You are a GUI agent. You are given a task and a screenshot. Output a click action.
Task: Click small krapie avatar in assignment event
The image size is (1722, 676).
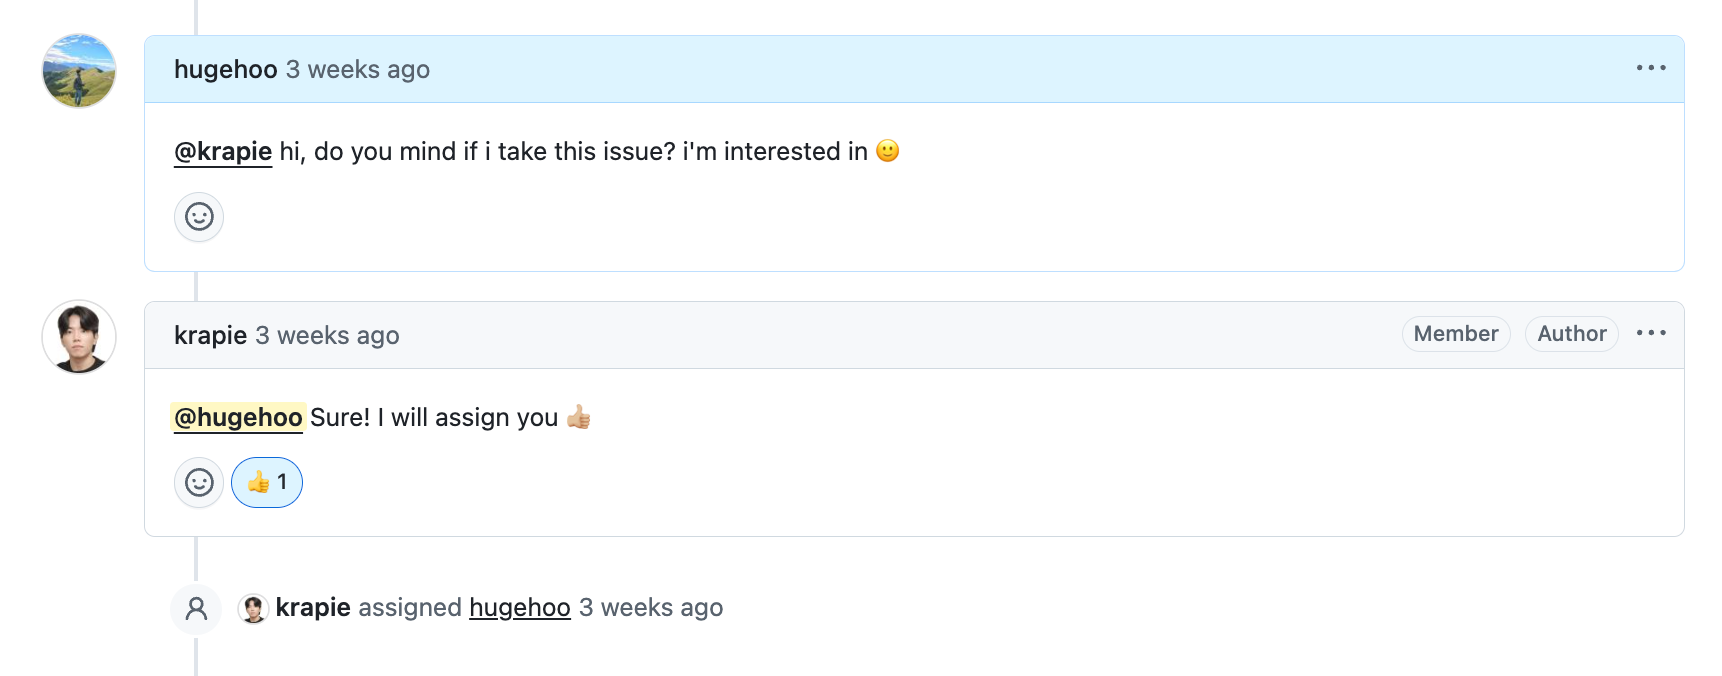[x=254, y=608]
